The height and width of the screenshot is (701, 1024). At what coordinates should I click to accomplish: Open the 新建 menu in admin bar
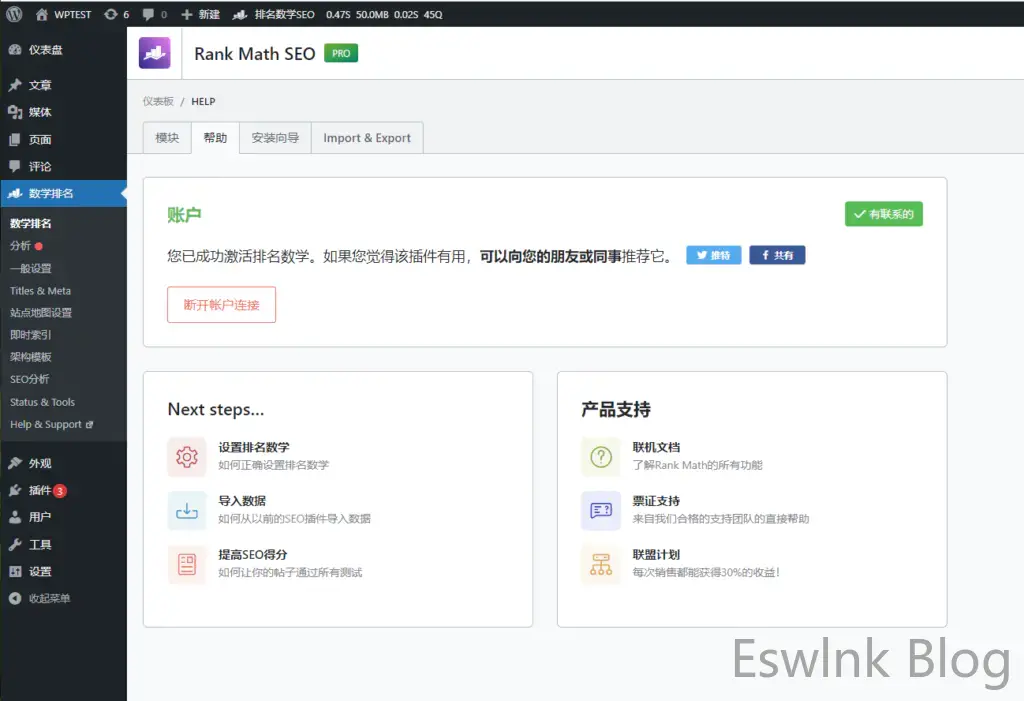(x=200, y=15)
